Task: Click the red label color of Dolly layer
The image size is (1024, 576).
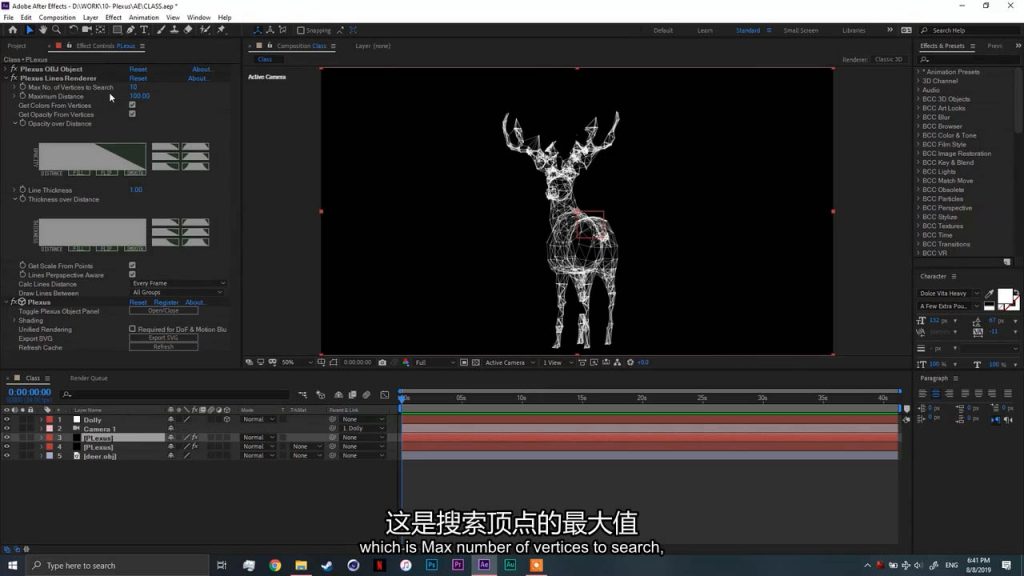Action: tap(50, 420)
